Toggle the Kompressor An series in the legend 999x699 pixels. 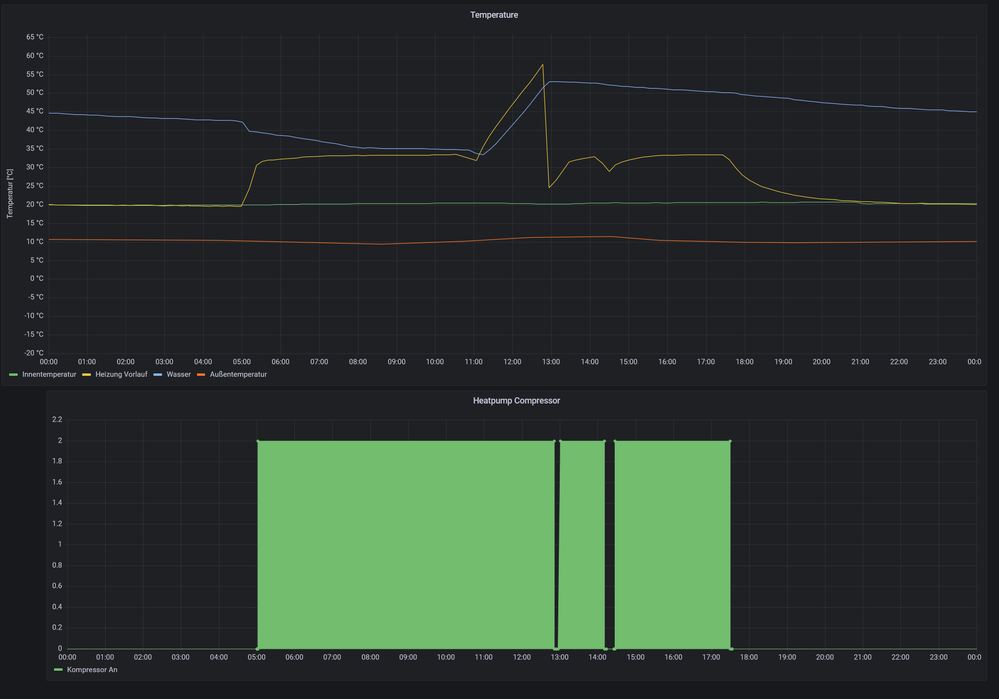click(x=92, y=670)
